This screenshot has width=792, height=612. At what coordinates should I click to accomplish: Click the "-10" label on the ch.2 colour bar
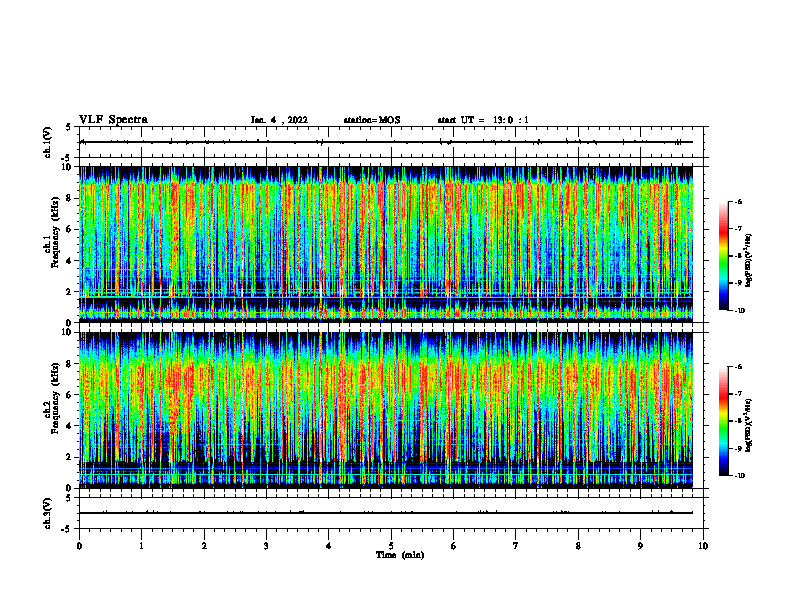(739, 476)
